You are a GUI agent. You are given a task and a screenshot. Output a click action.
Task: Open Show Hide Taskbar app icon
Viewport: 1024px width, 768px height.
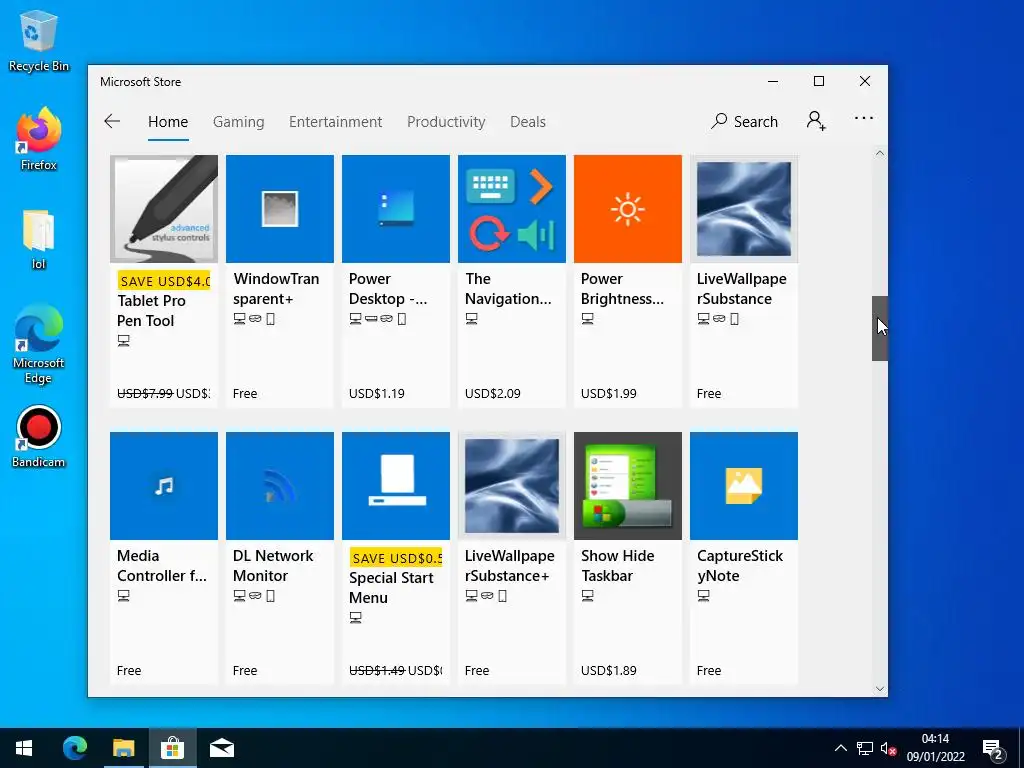[x=628, y=485]
